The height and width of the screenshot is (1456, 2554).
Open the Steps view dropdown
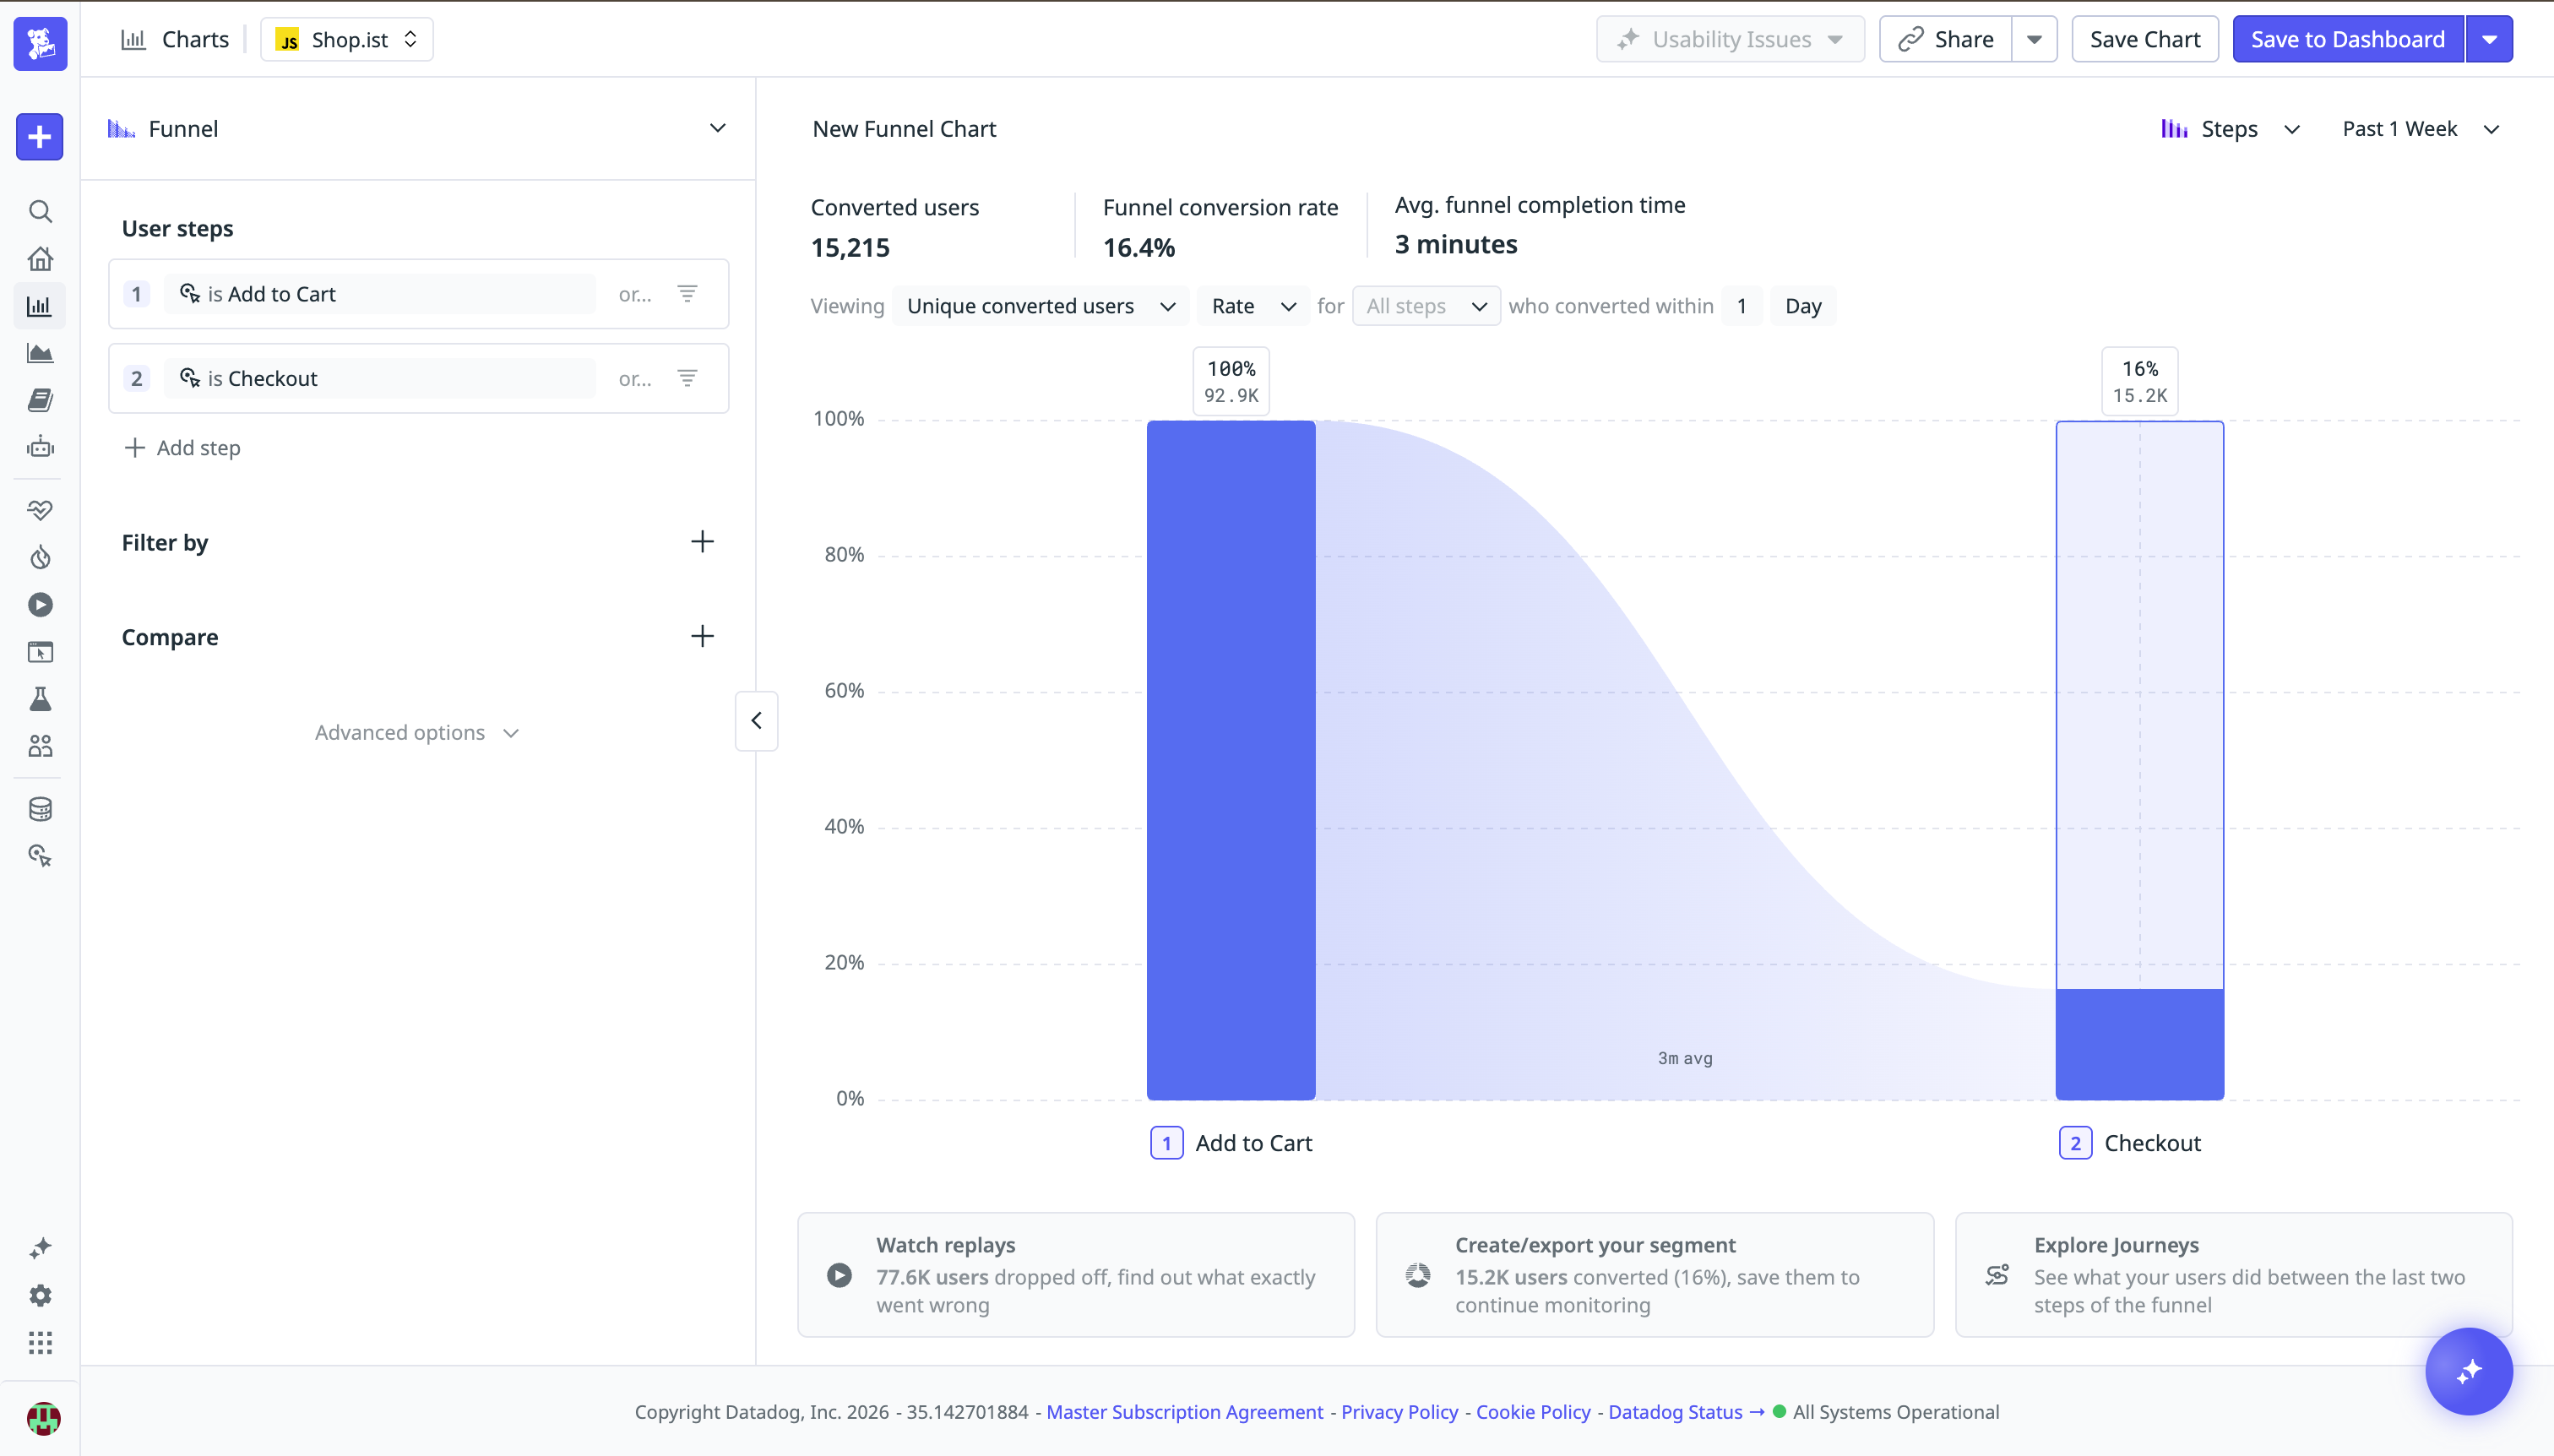pos(2230,129)
